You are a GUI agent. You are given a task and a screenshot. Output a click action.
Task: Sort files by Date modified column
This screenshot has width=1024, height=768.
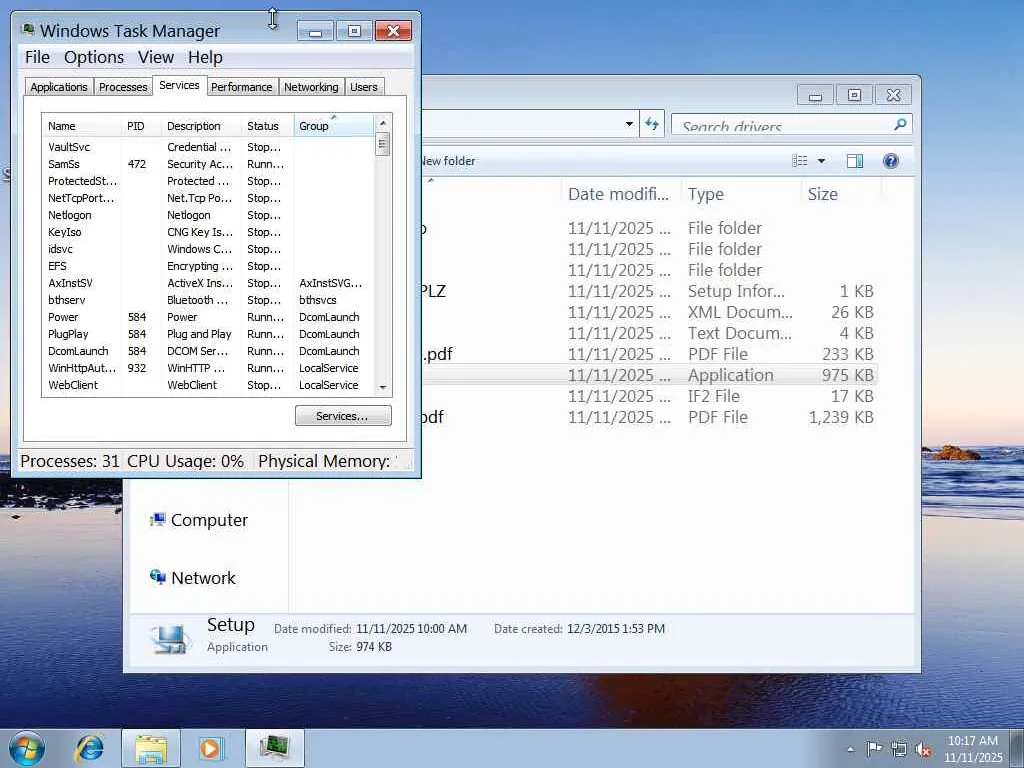coord(620,194)
